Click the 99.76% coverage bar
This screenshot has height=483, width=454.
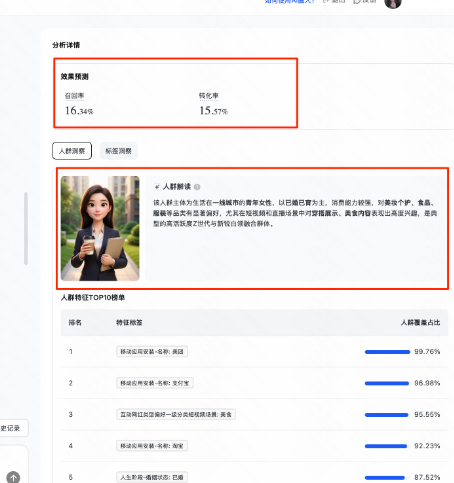point(387,352)
